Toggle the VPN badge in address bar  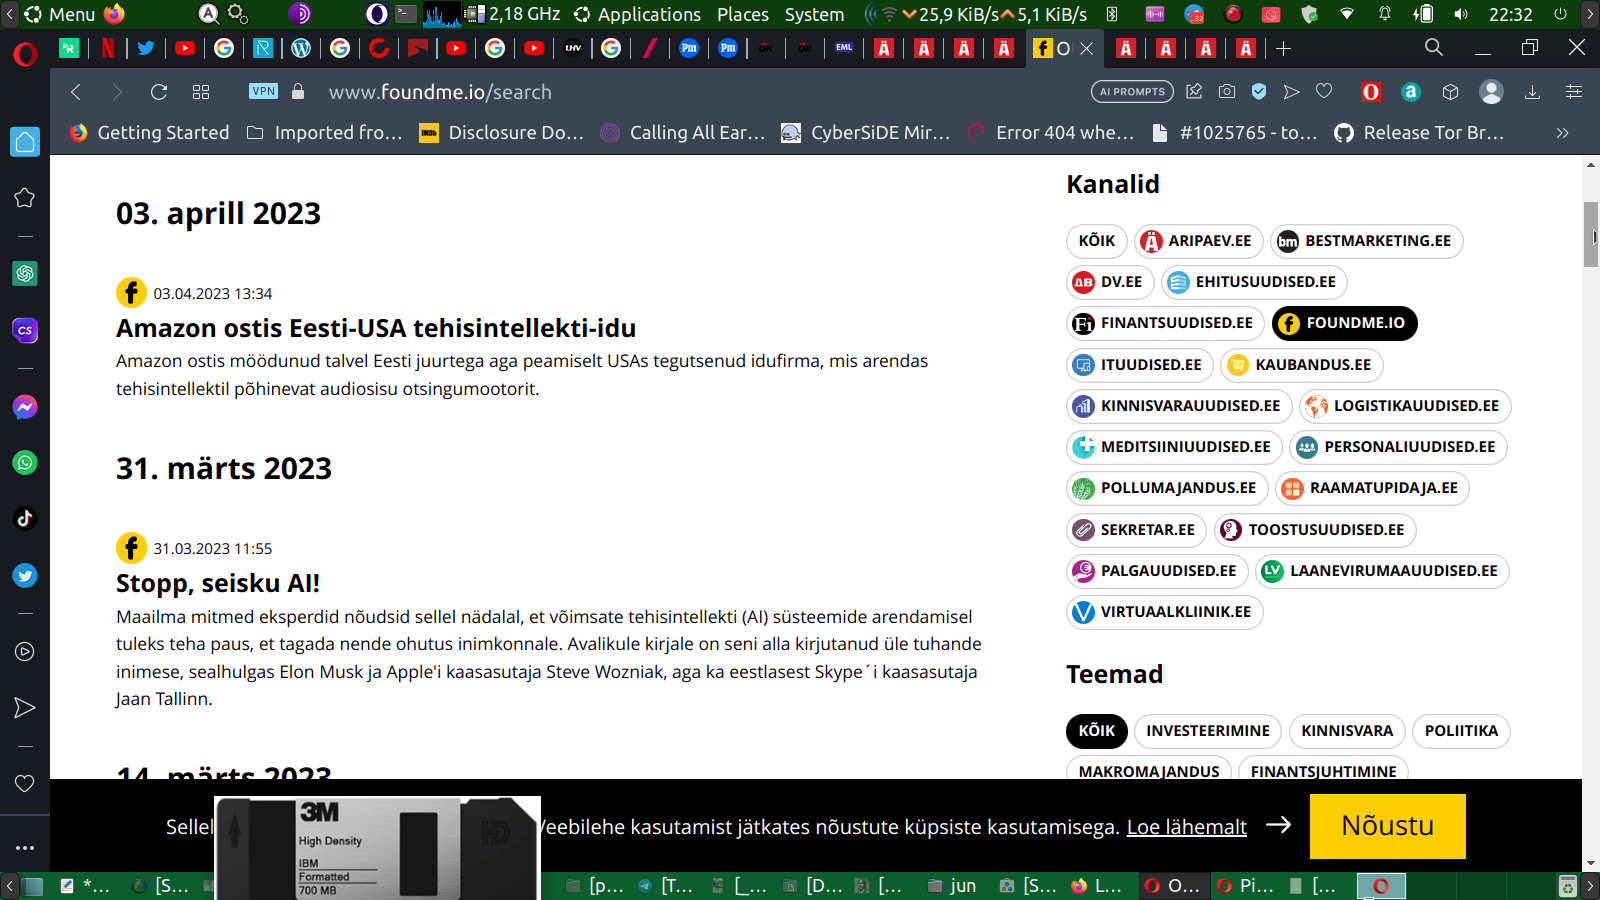264,91
